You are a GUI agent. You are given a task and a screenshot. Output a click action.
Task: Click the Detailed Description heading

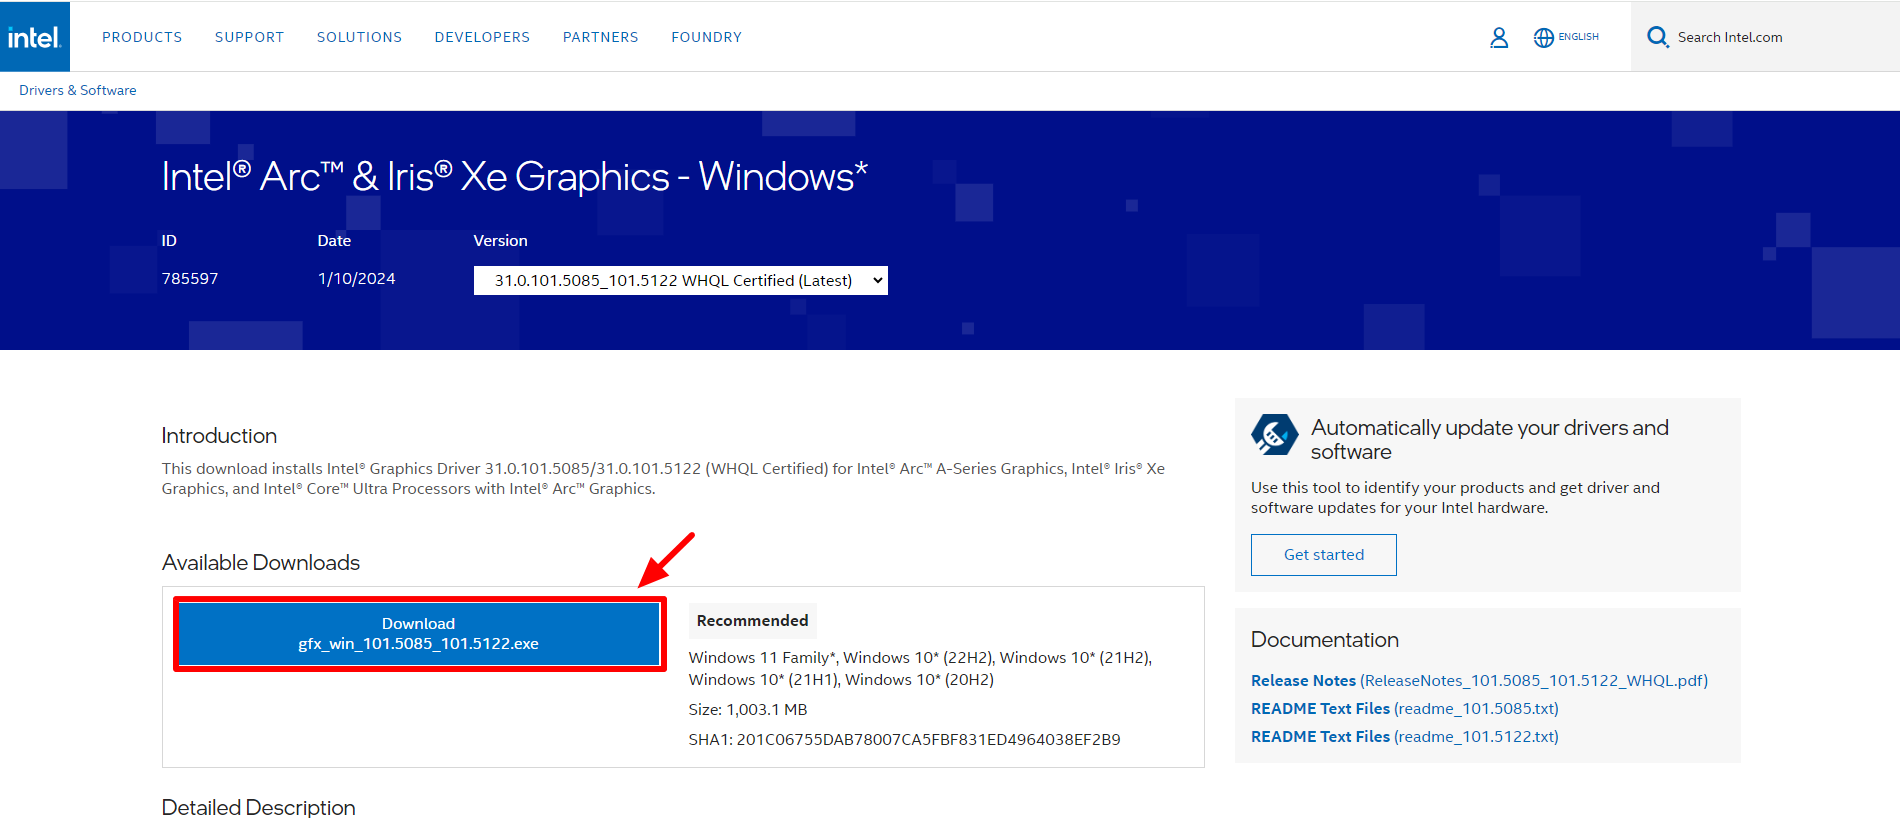[x=259, y=807]
